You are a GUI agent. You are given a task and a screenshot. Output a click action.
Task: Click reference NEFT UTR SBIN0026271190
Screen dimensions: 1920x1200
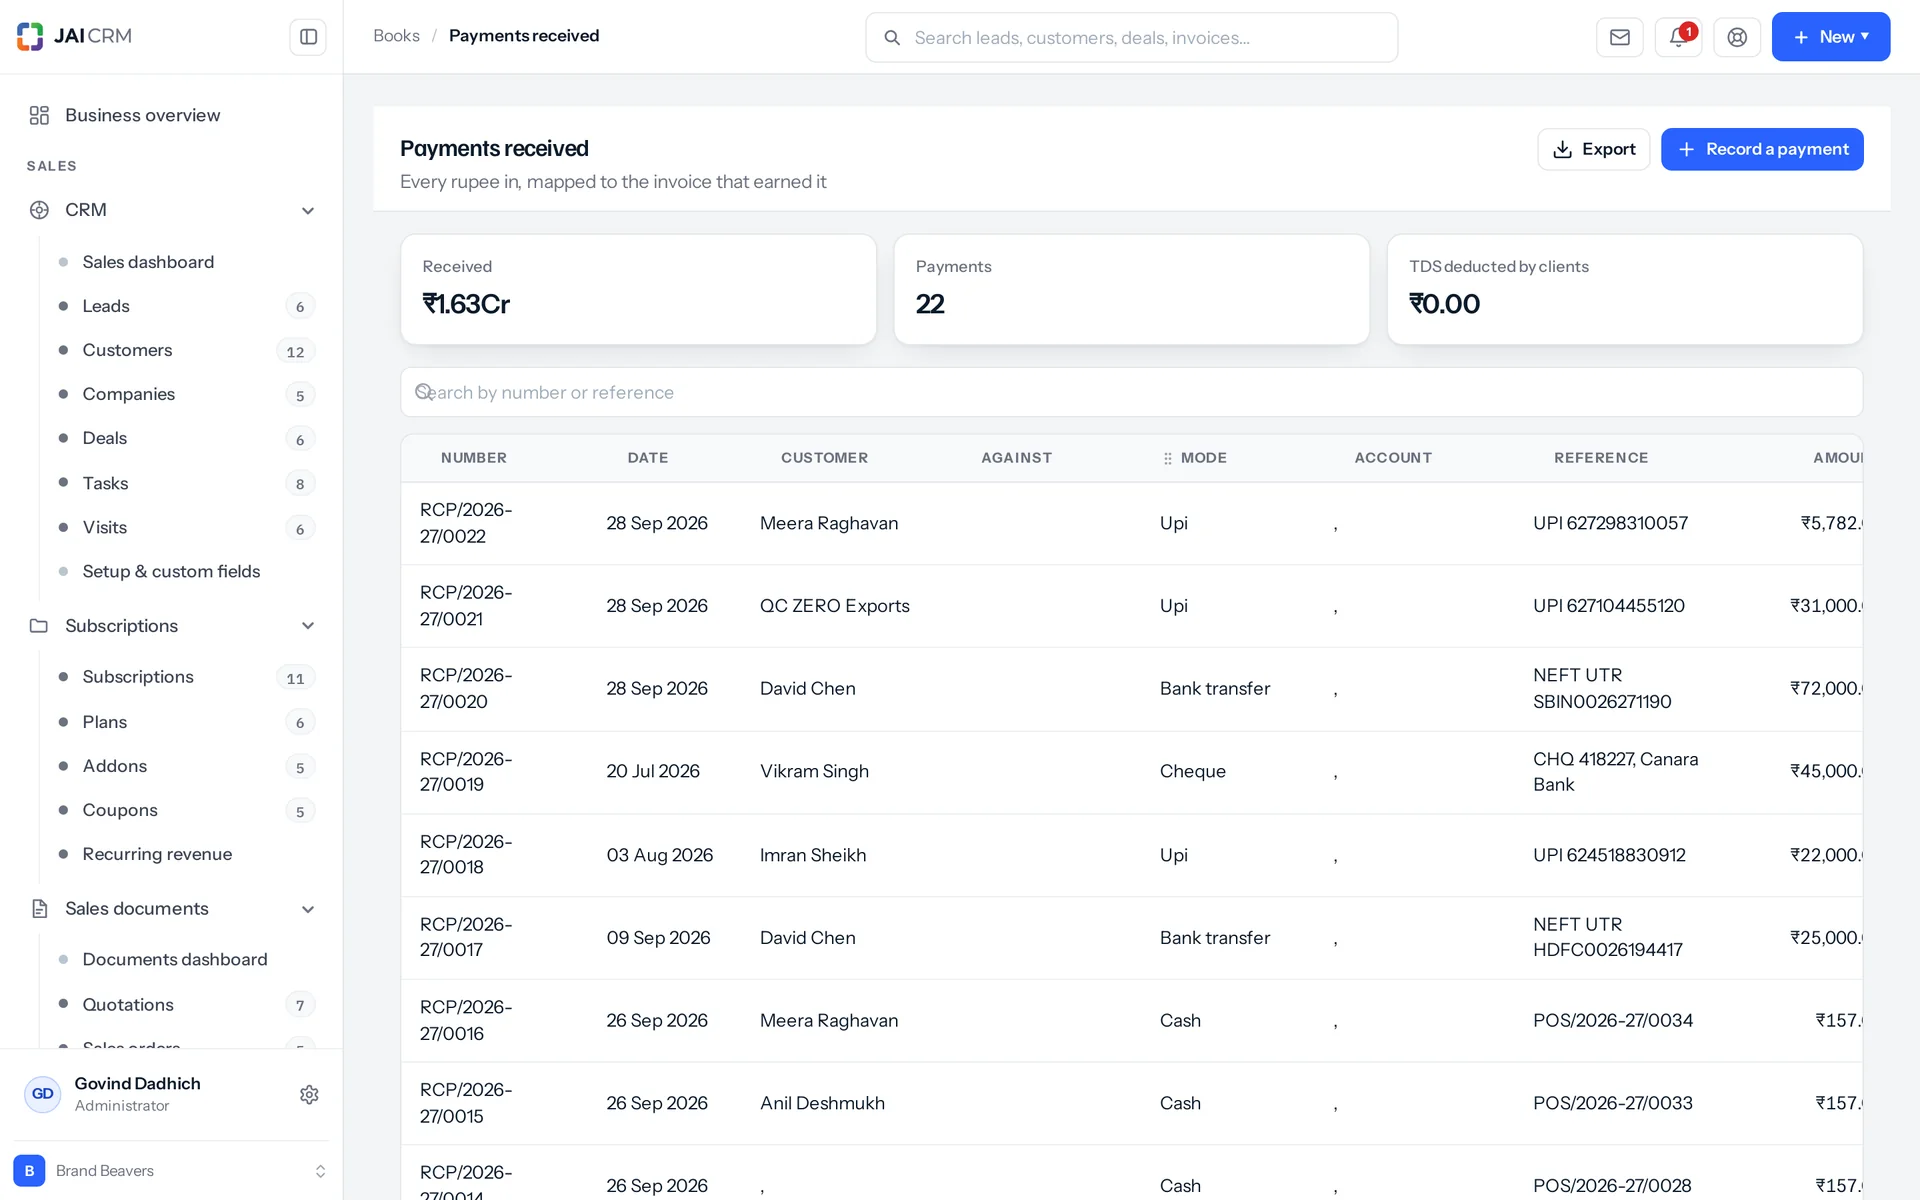1602,689
